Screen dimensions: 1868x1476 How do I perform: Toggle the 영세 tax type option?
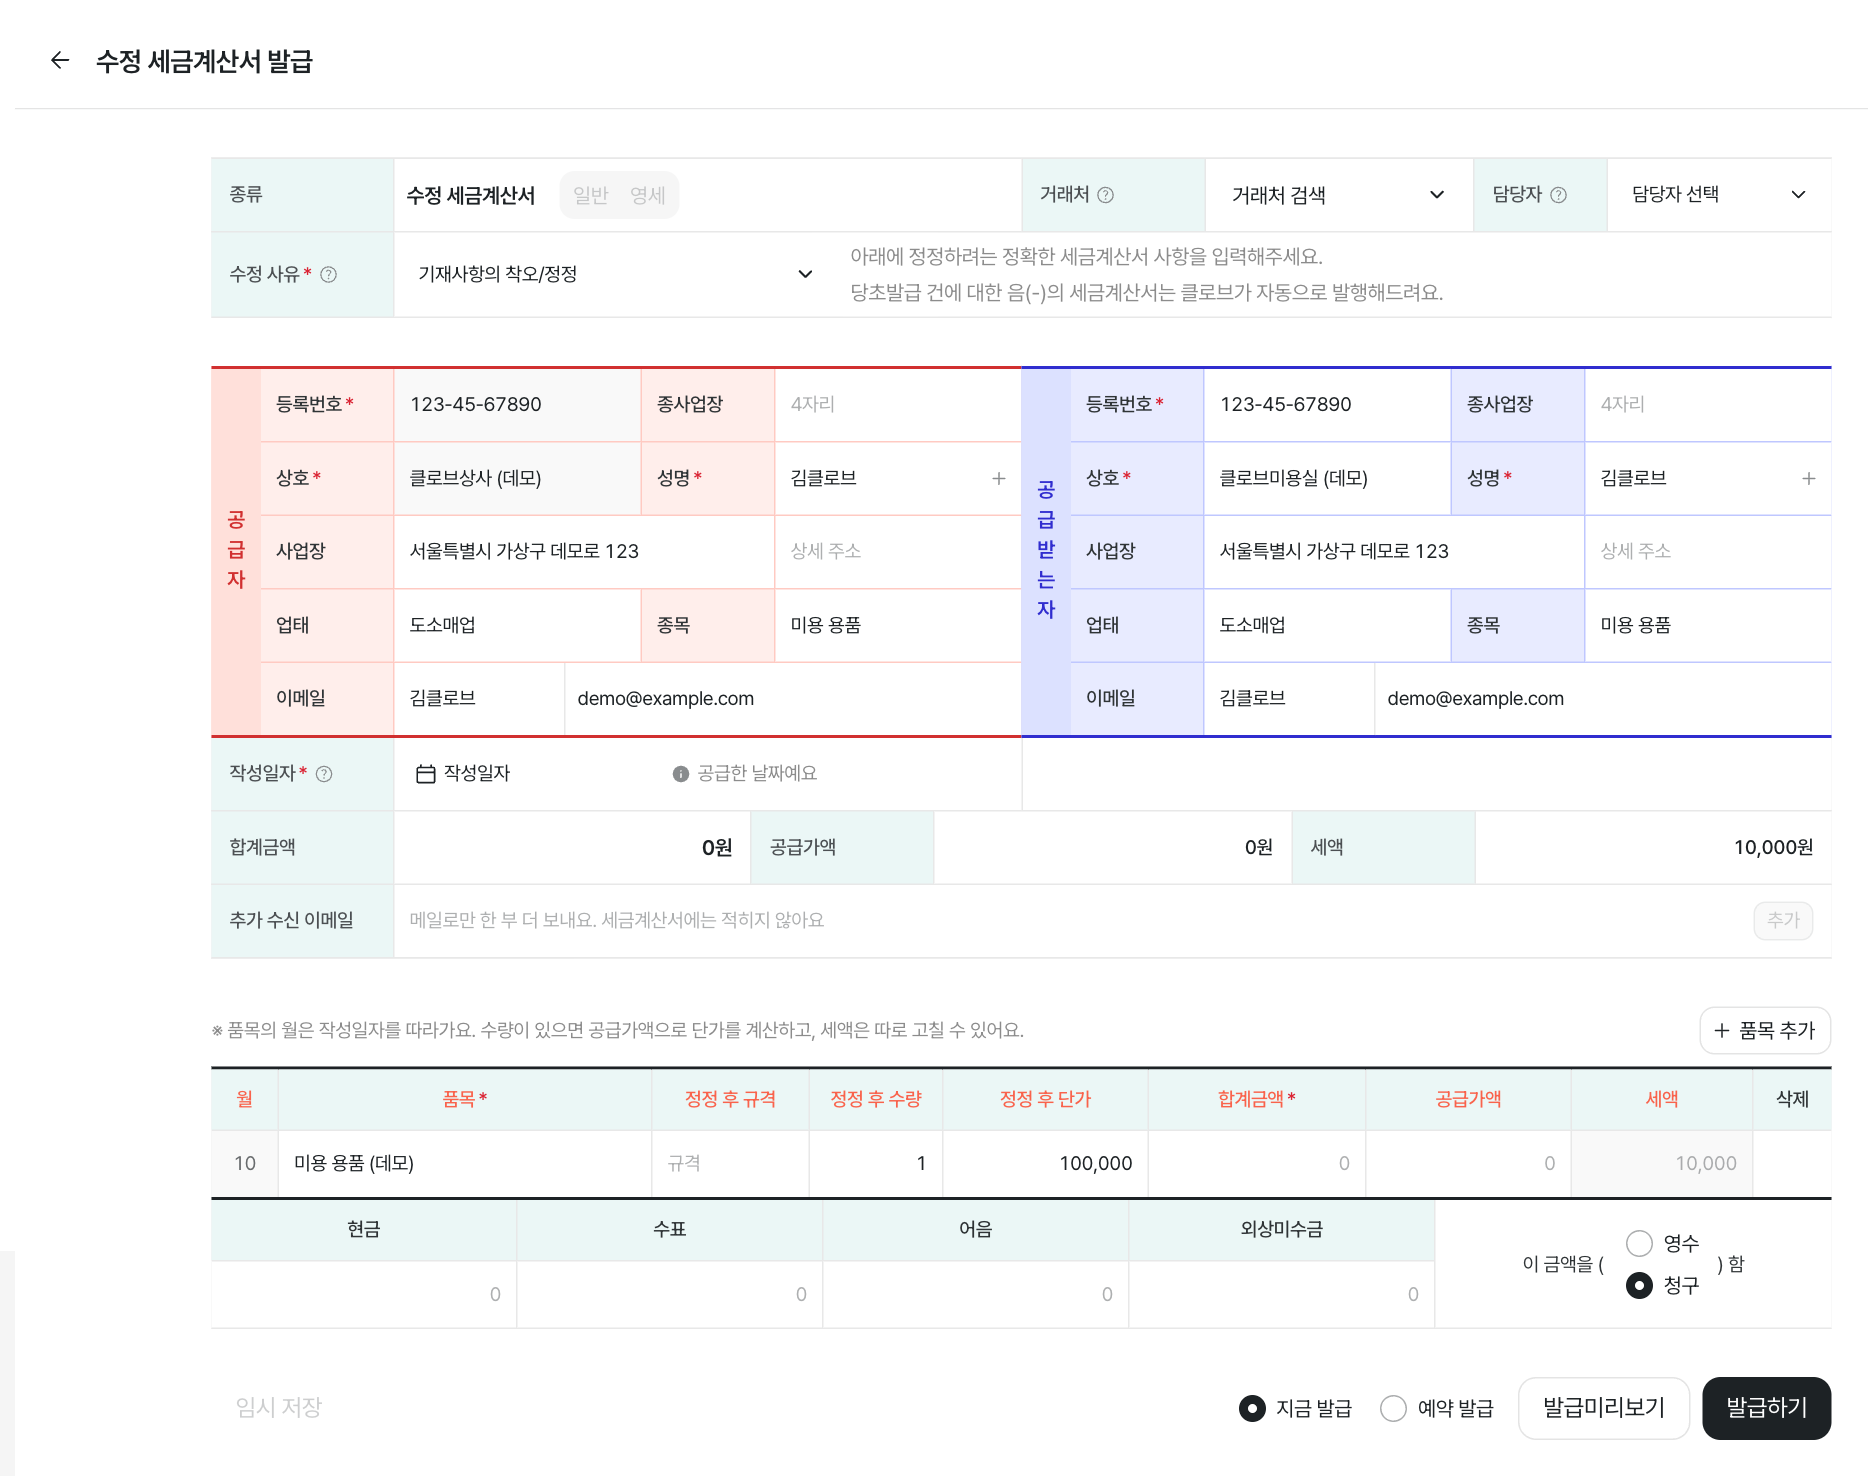coord(648,195)
